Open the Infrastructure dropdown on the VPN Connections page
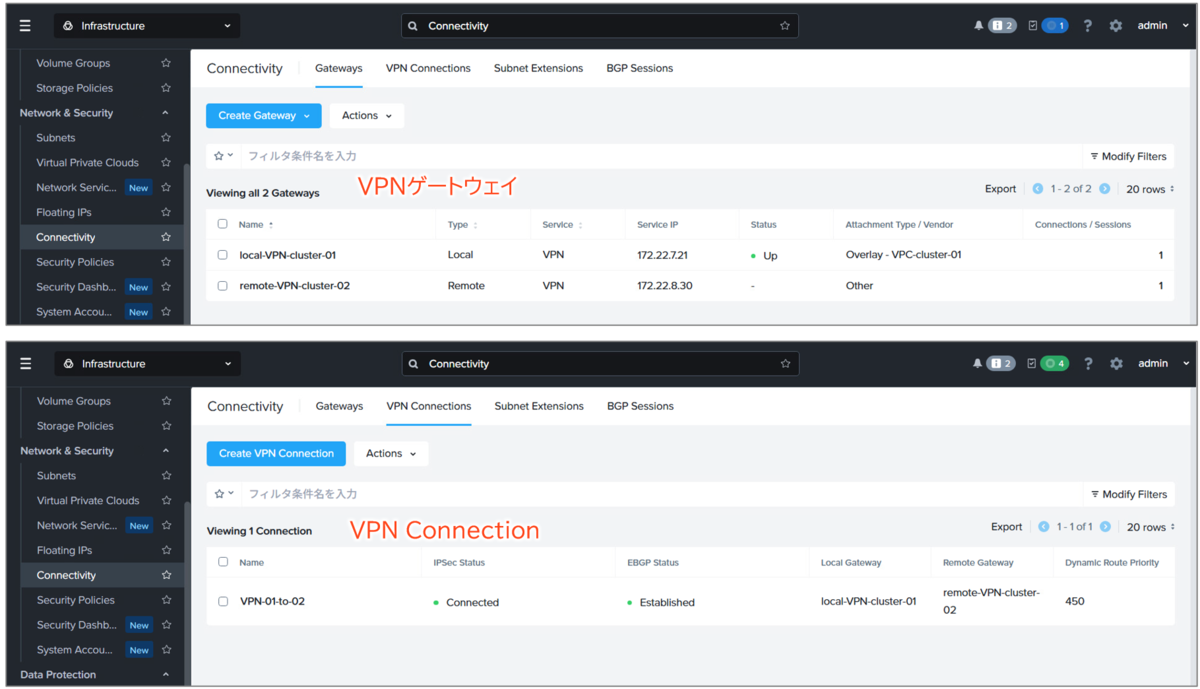 tap(146, 364)
